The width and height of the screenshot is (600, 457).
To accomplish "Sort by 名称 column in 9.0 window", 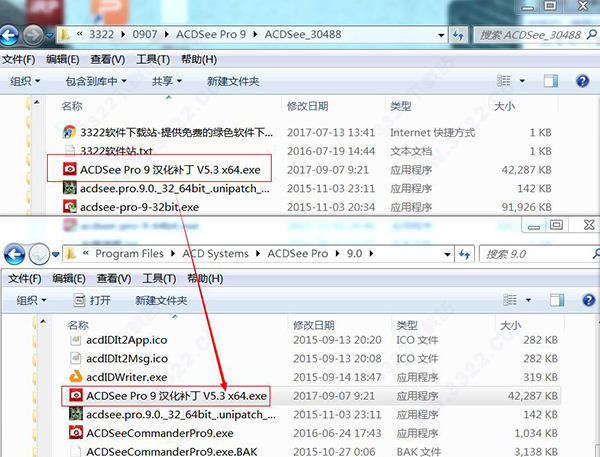I will pos(78,325).
